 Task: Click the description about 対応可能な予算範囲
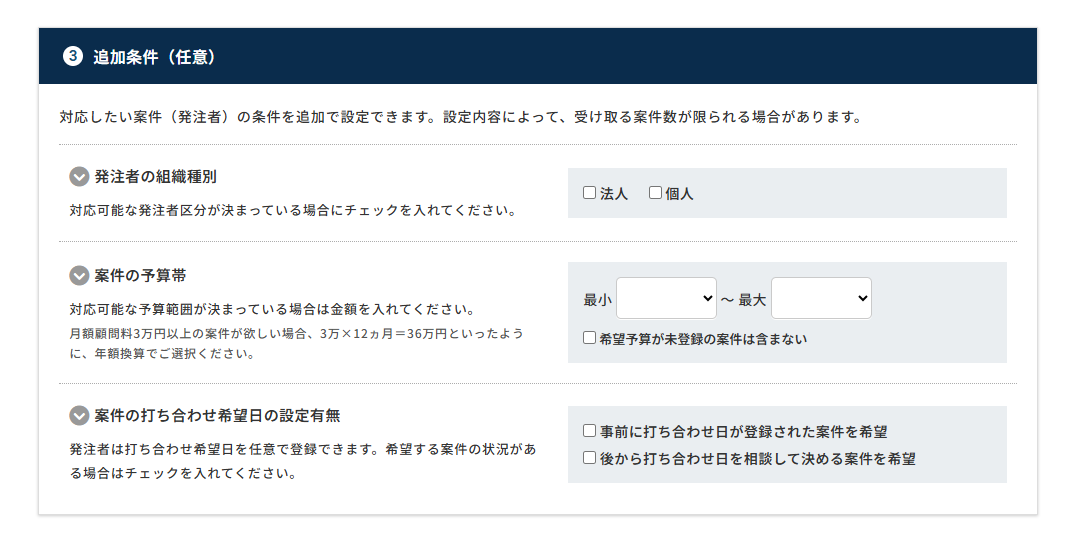click(x=272, y=309)
